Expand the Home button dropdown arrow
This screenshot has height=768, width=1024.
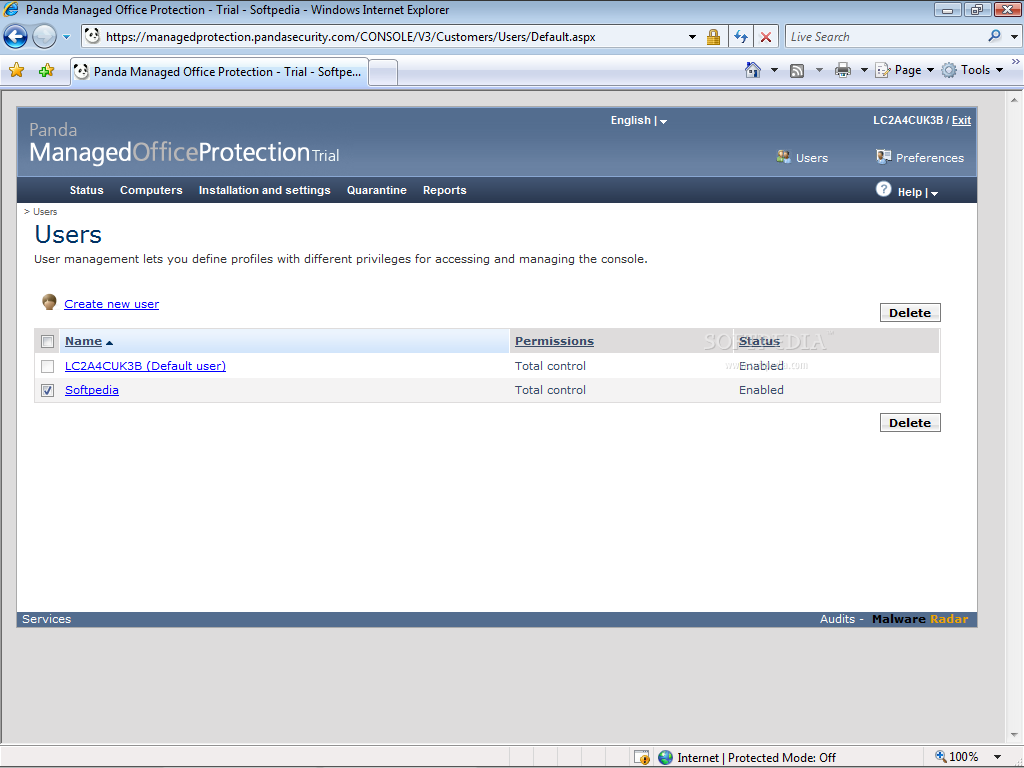[x=775, y=71]
